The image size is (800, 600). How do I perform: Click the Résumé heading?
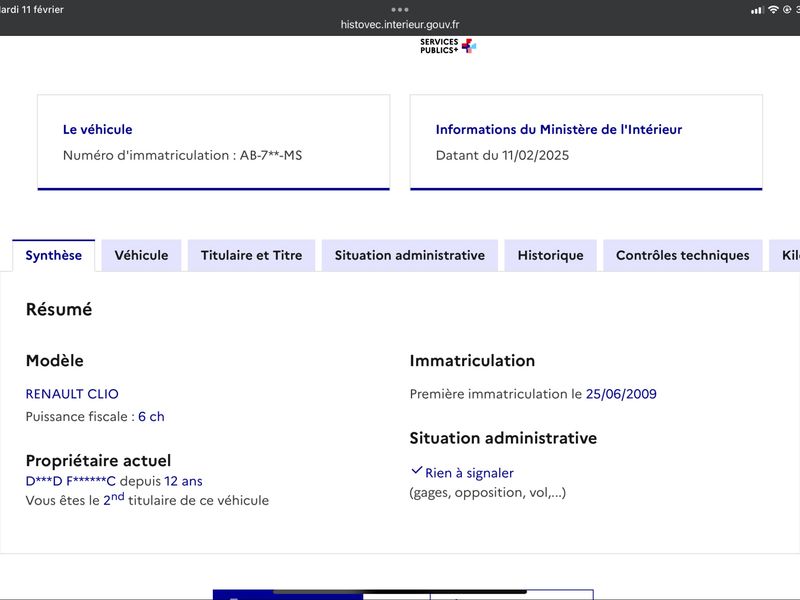pos(59,309)
